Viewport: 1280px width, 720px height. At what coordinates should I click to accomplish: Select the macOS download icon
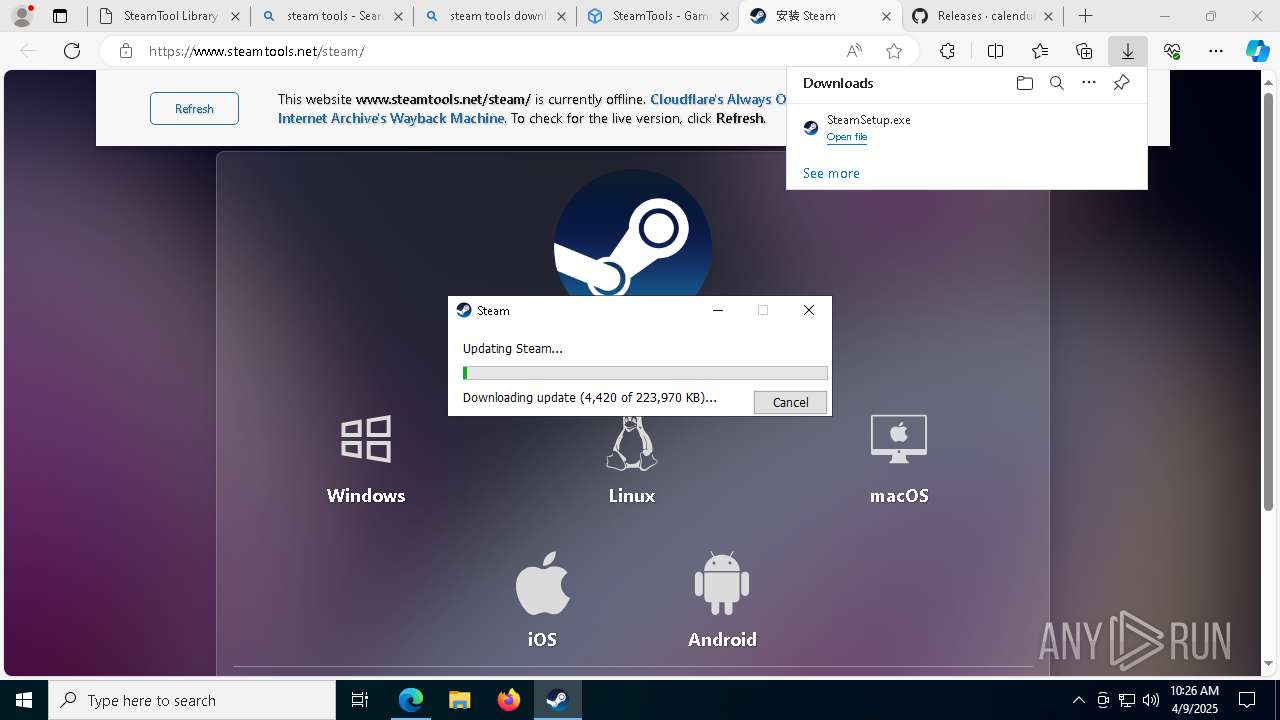tap(899, 439)
